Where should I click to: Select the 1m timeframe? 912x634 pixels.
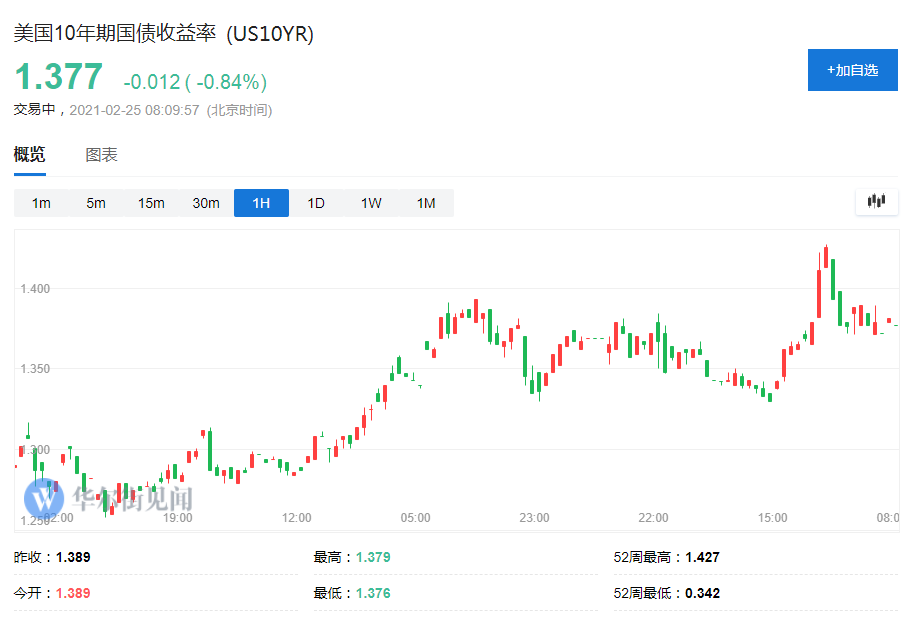(41, 203)
